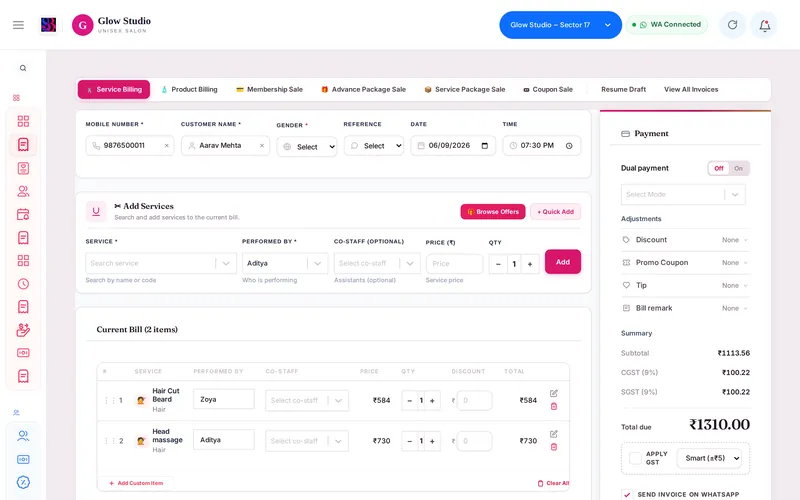Open the pink customers sidebar icon
The image size is (800, 500).
pyautogui.click(x=23, y=191)
